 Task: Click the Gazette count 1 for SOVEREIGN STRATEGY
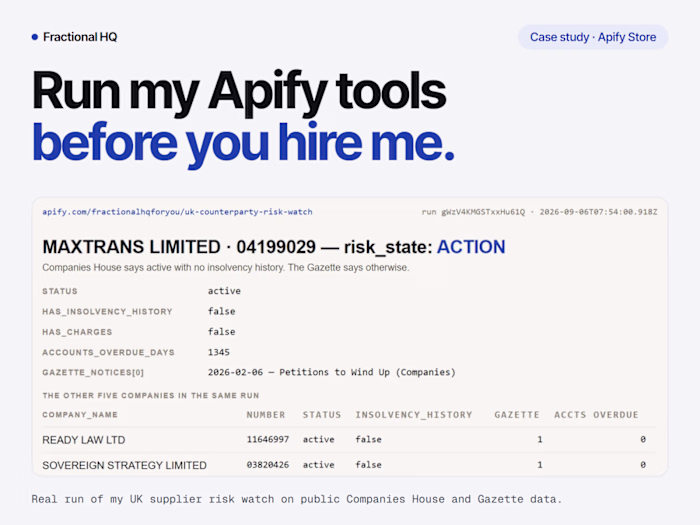coord(540,465)
